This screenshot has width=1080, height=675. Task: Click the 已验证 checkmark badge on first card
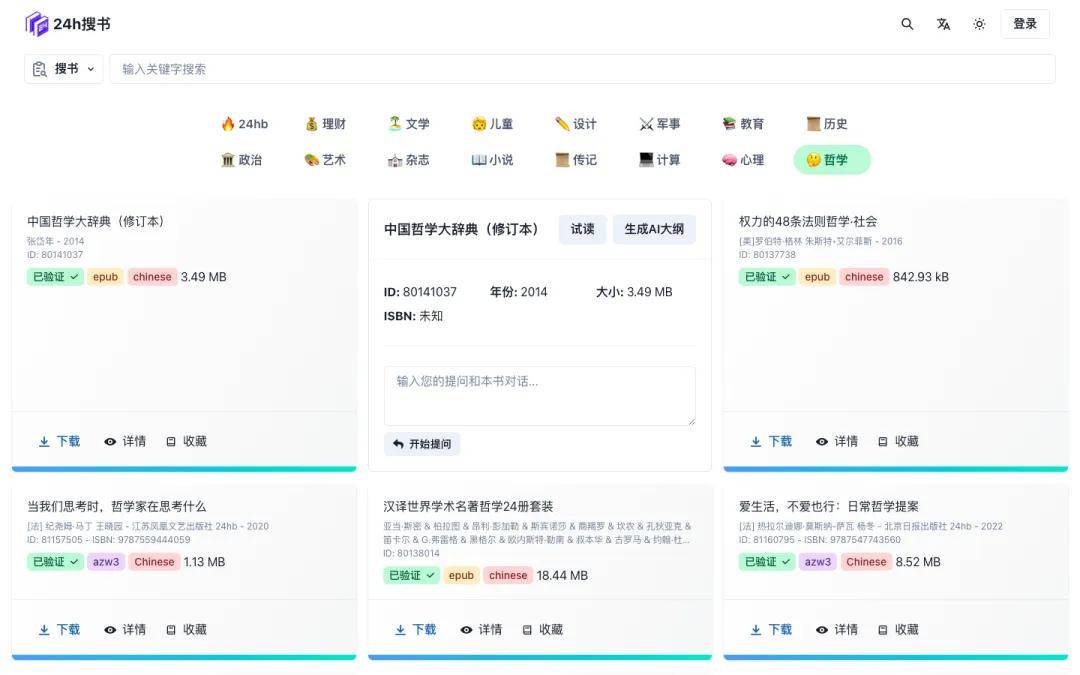pyautogui.click(x=54, y=276)
